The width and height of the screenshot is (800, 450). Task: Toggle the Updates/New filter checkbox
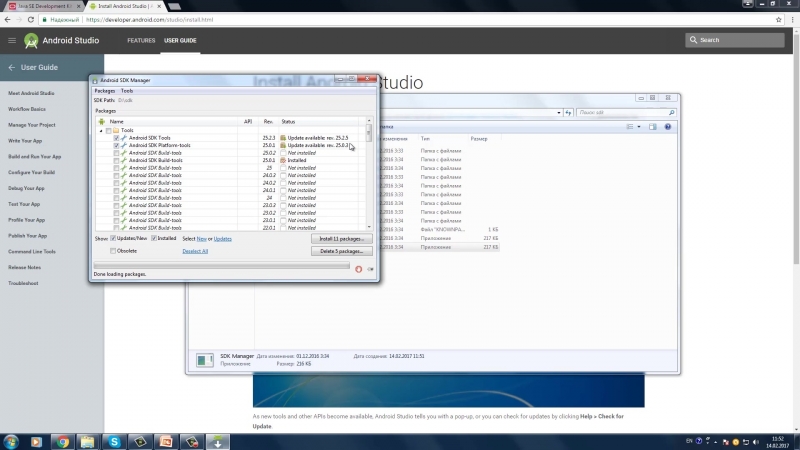(112, 239)
